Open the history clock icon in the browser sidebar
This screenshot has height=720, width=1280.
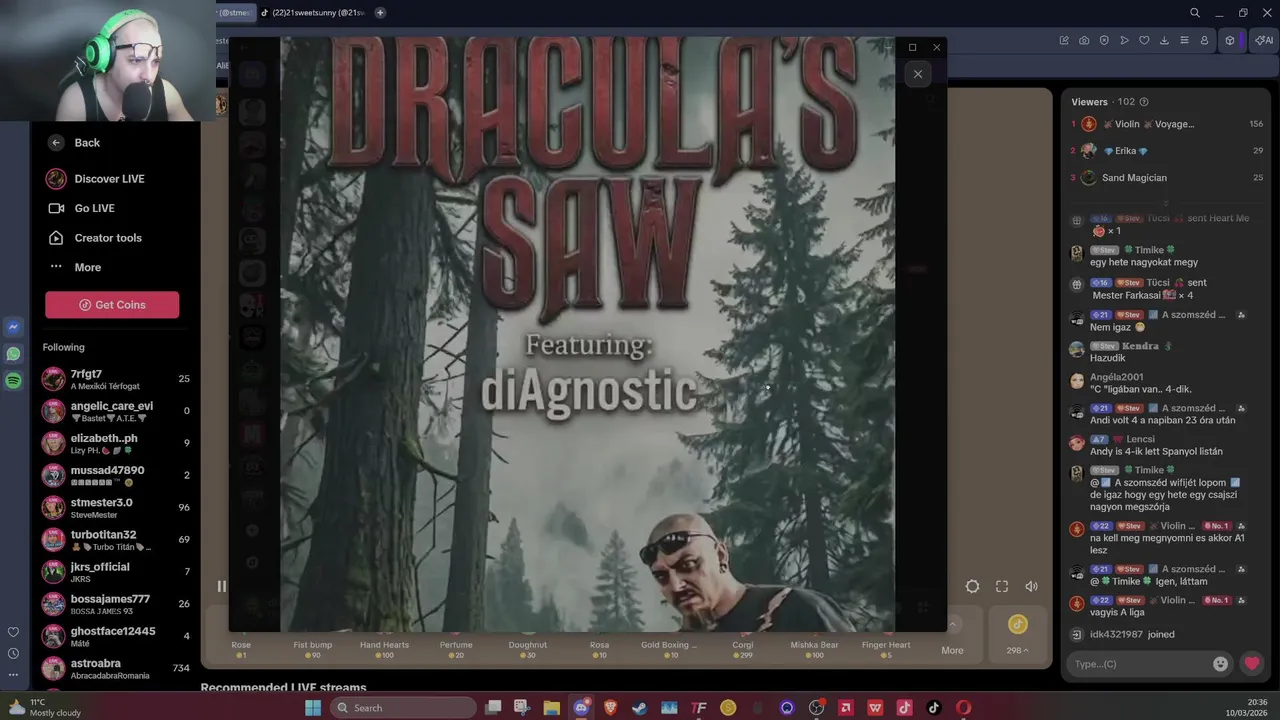13,653
